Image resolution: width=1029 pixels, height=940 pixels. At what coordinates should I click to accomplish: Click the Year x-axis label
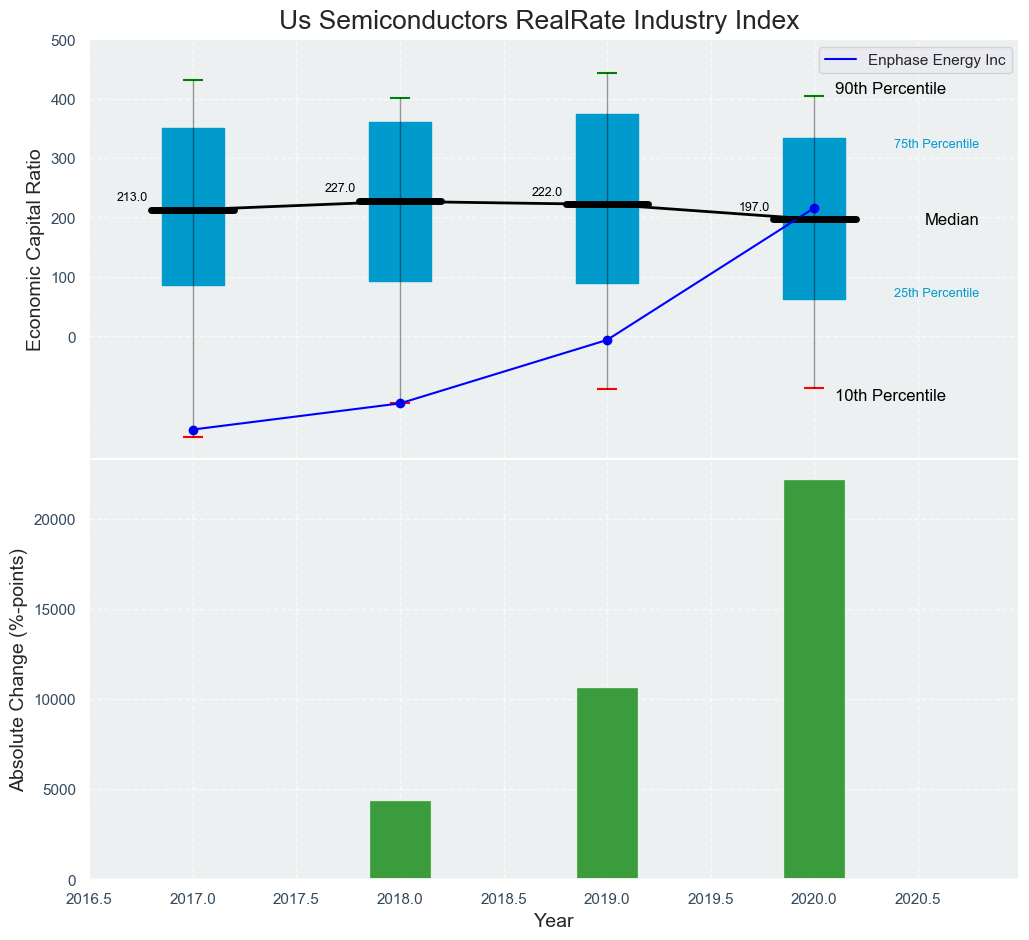[x=553, y=921]
